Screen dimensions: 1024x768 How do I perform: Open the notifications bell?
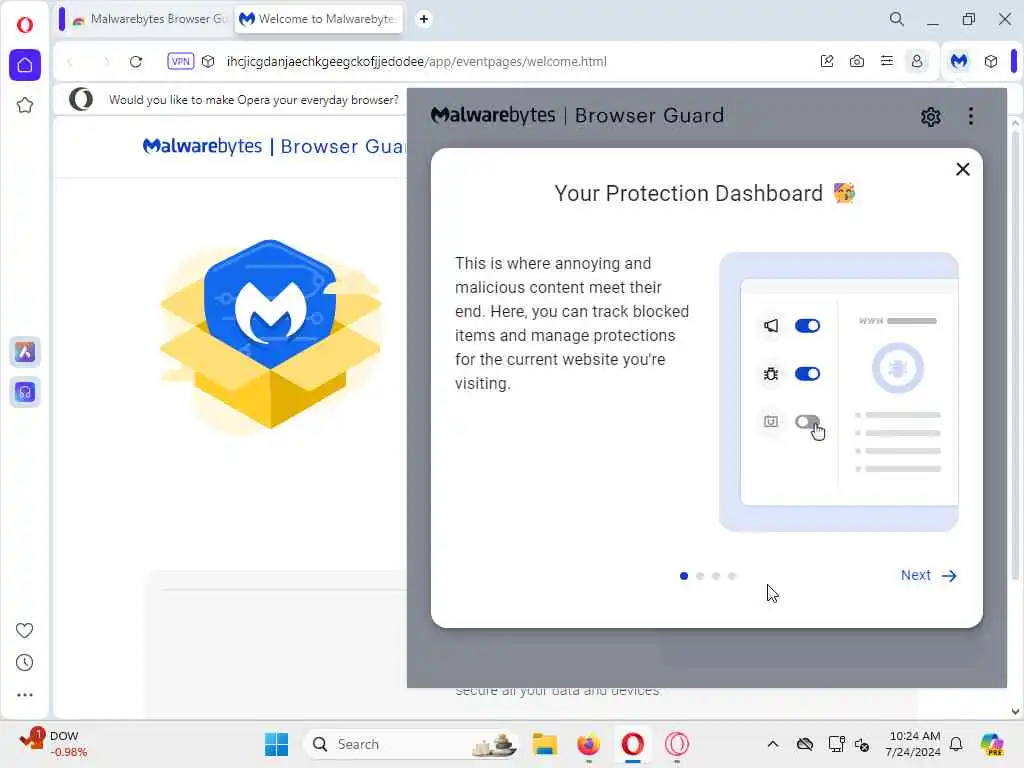click(x=956, y=744)
